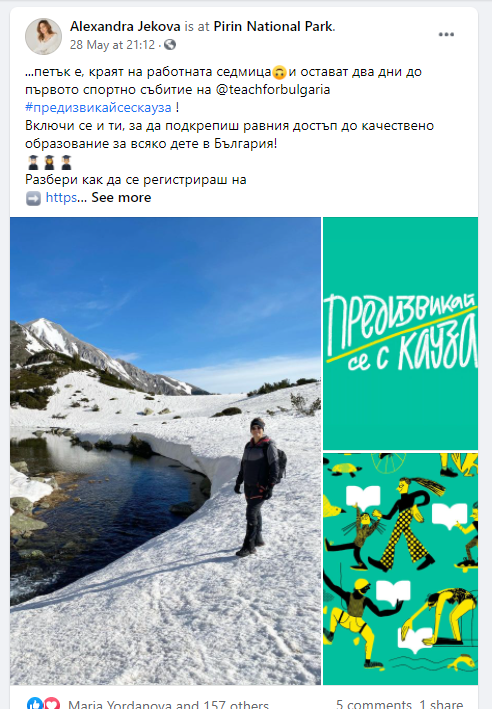Open the #предизвикайсескауза hashtag
492x709 pixels.
point(98,108)
